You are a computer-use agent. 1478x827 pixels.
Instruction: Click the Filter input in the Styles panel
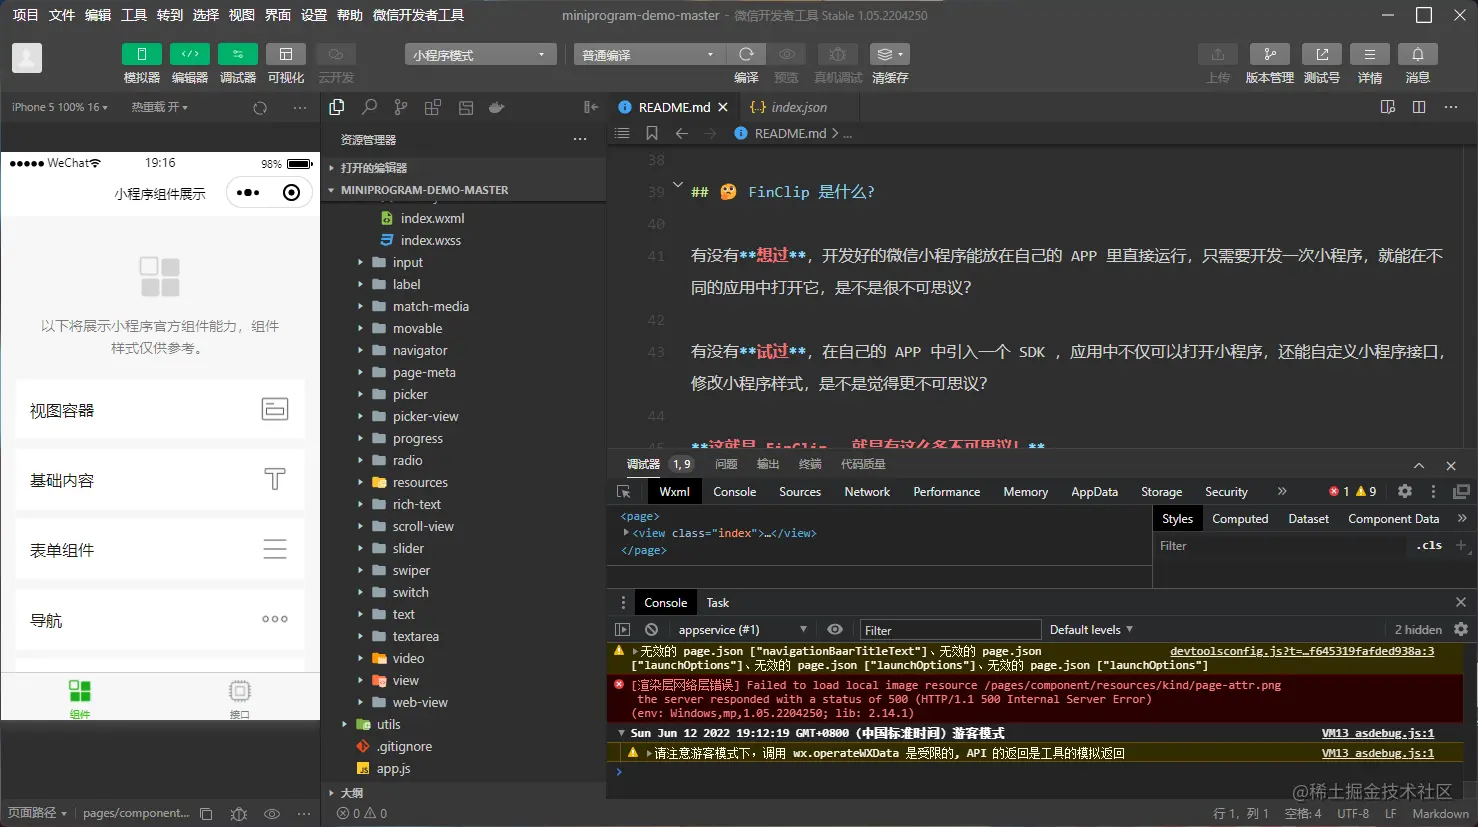tap(1280, 546)
